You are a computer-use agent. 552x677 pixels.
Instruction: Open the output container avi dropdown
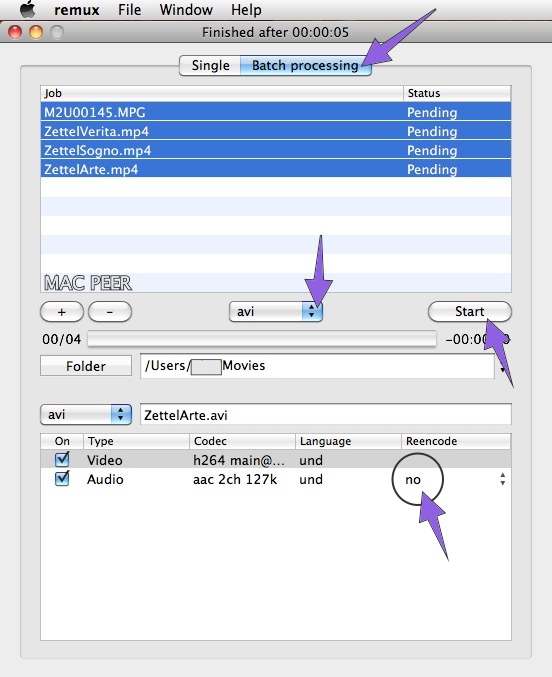(x=86, y=414)
